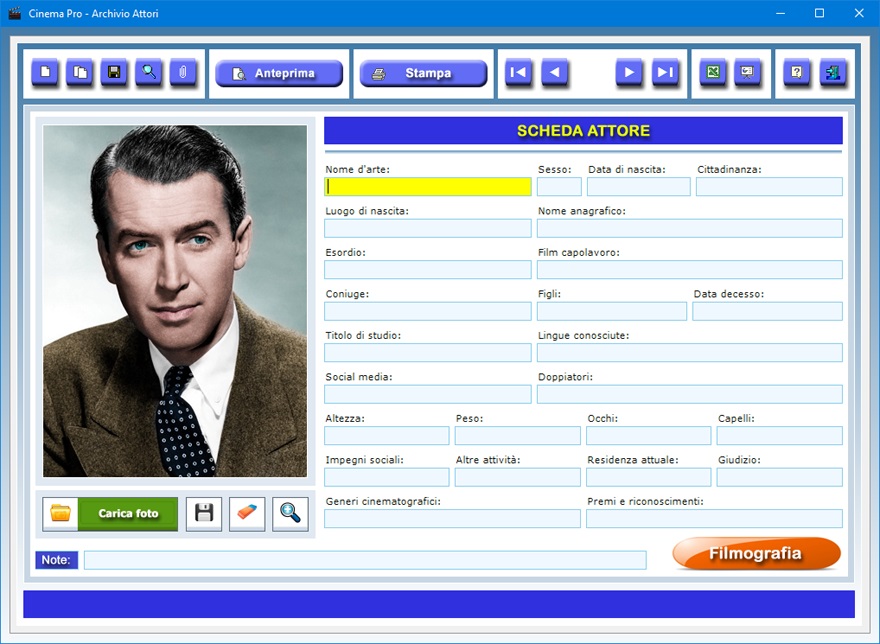The height and width of the screenshot is (644, 880).
Task: Click the yellow folder icon beside Carica foto
Action: [60, 514]
